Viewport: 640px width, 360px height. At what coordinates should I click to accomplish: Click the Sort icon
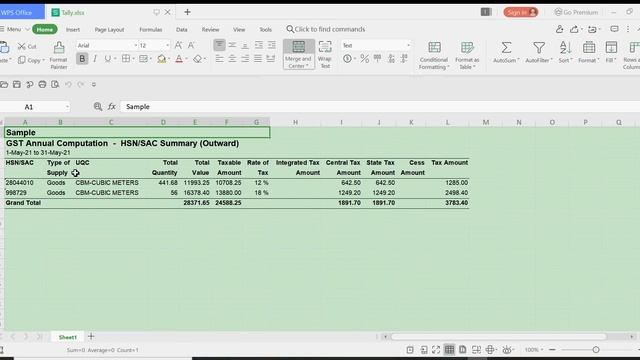(565, 48)
